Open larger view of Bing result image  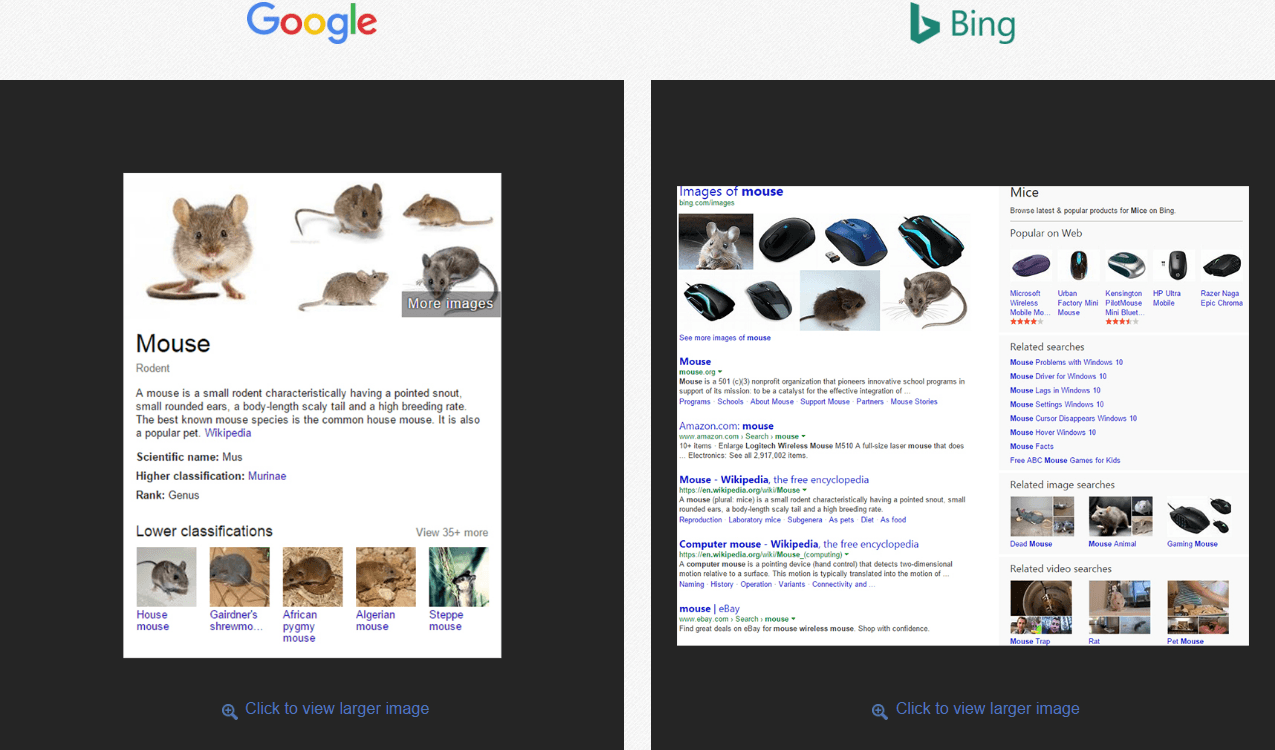(x=987, y=709)
